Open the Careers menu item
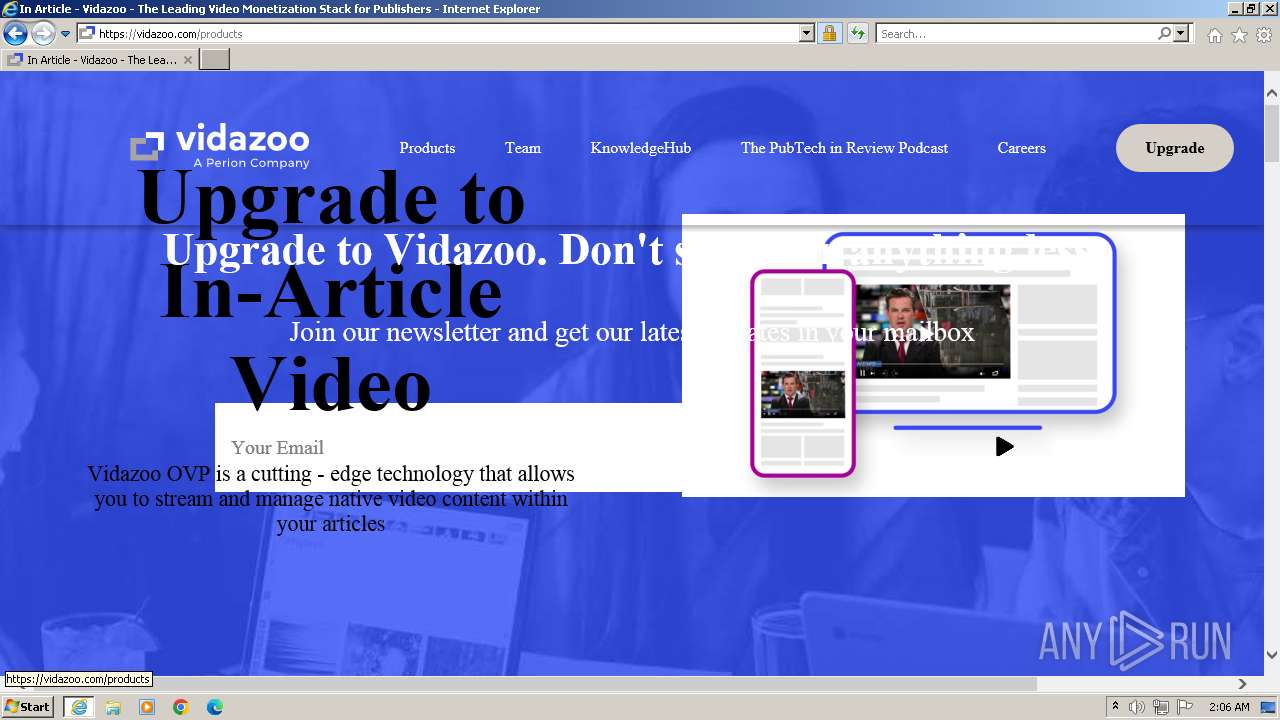The image size is (1280, 720). [x=1021, y=148]
